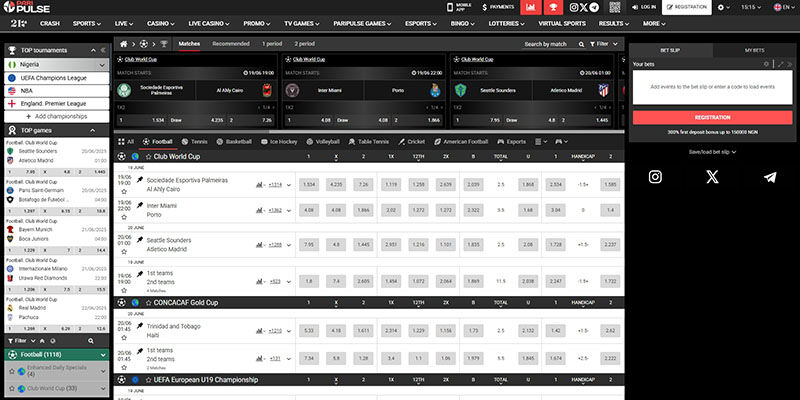This screenshot has height=400, width=800.
Task: Favorite the UEFA European U19 Championship star
Action: point(149,380)
